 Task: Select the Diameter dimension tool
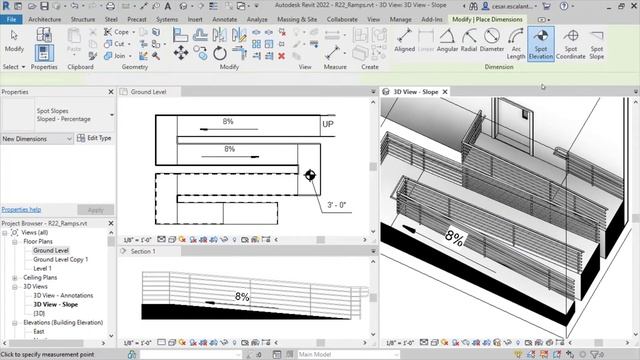click(492, 40)
